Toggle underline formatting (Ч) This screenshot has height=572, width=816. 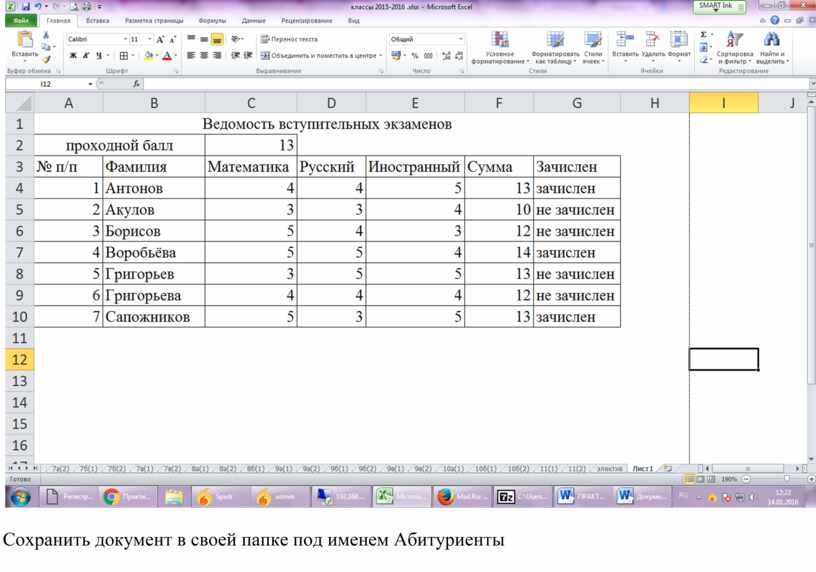98,55
